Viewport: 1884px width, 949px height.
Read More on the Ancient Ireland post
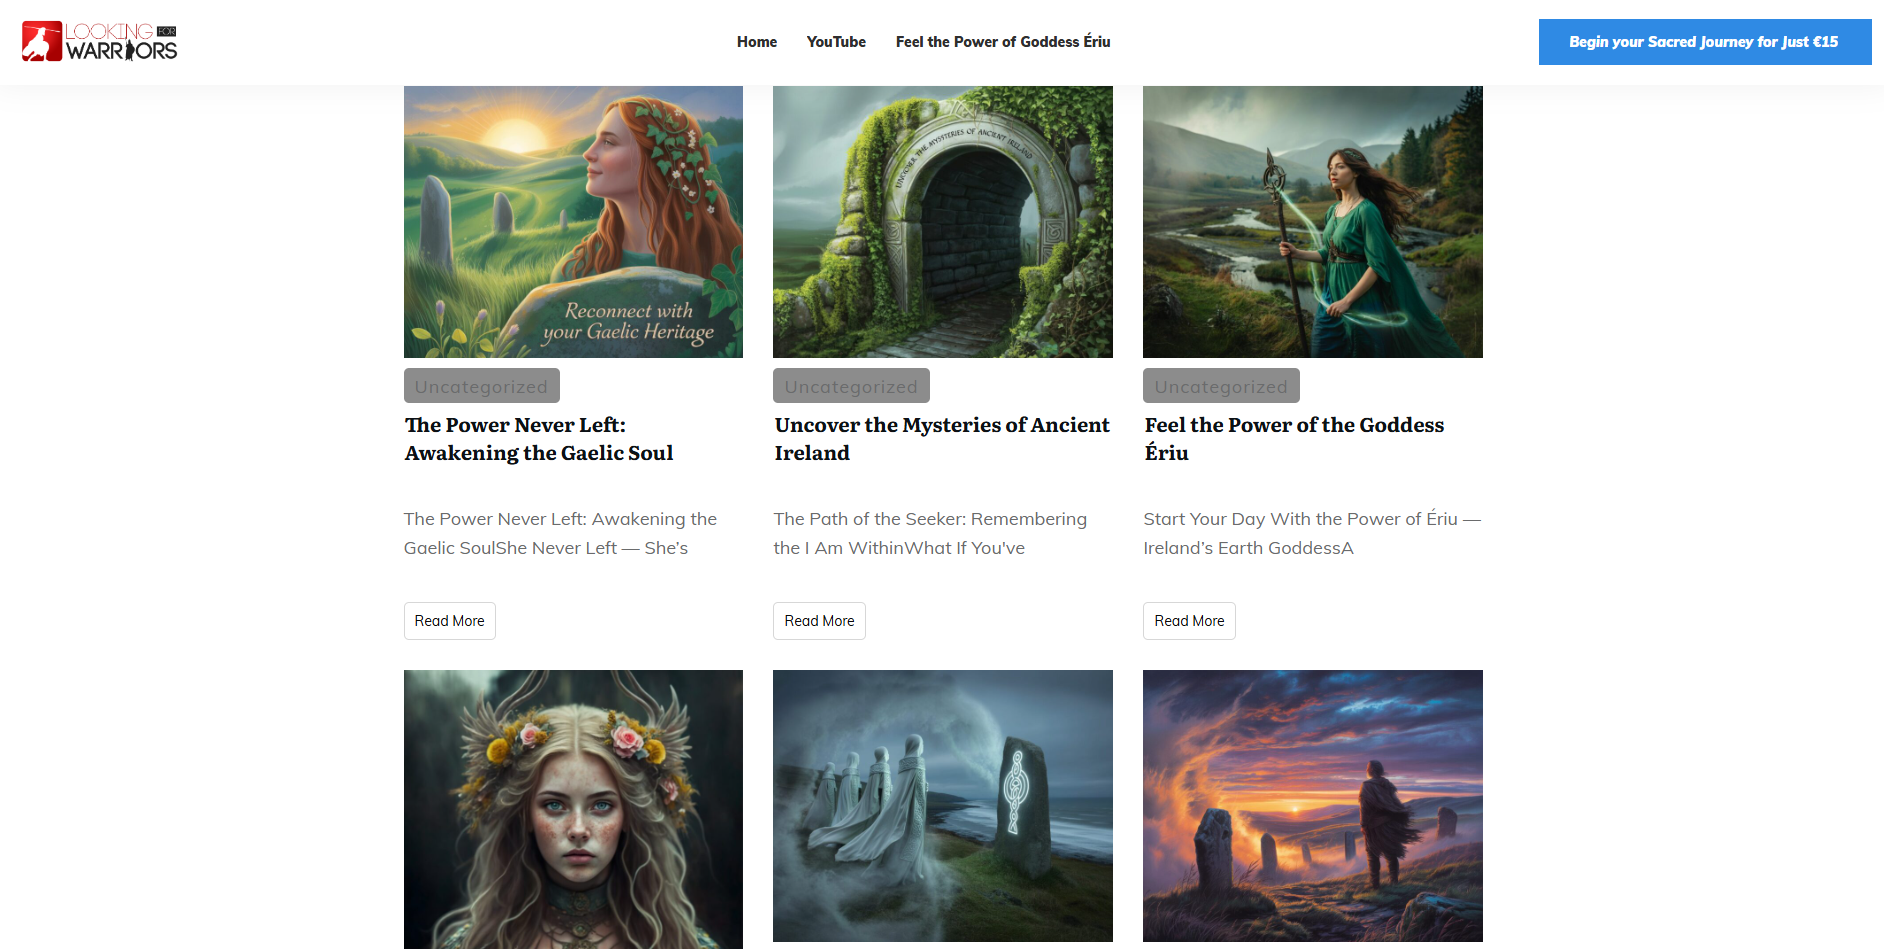click(819, 620)
